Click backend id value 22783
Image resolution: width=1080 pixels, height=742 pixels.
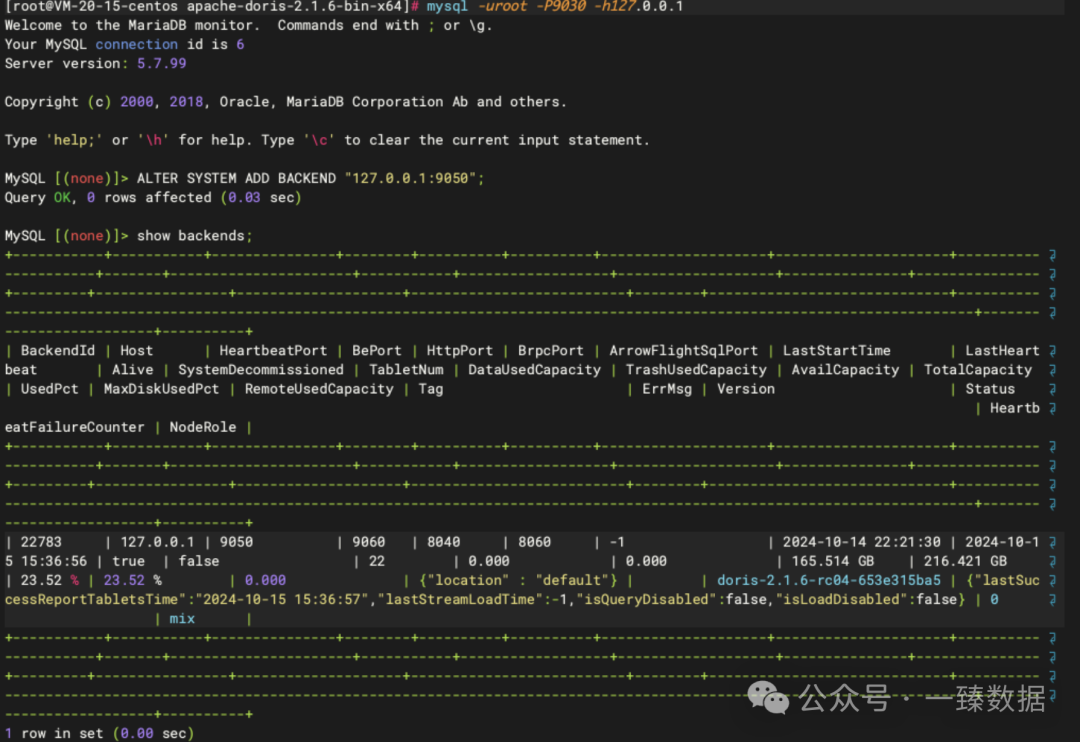[x=41, y=542]
